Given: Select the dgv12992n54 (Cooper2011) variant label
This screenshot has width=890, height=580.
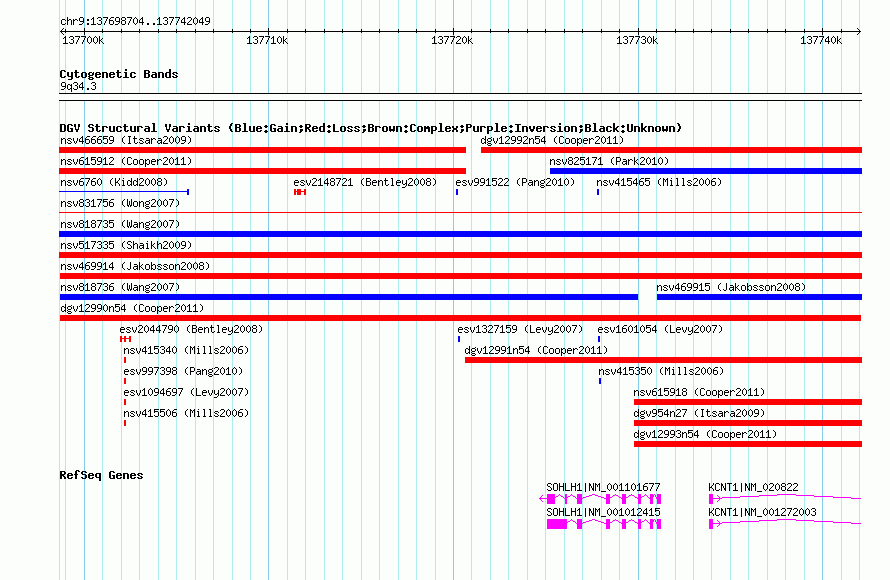Looking at the screenshot, I should coord(552,140).
